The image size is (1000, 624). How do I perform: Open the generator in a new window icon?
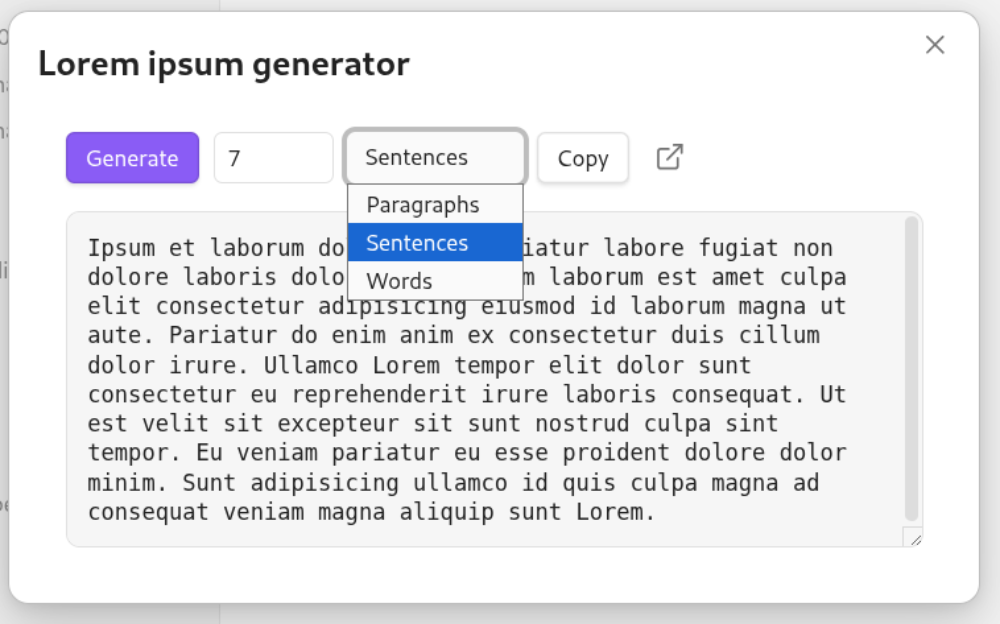(670, 157)
